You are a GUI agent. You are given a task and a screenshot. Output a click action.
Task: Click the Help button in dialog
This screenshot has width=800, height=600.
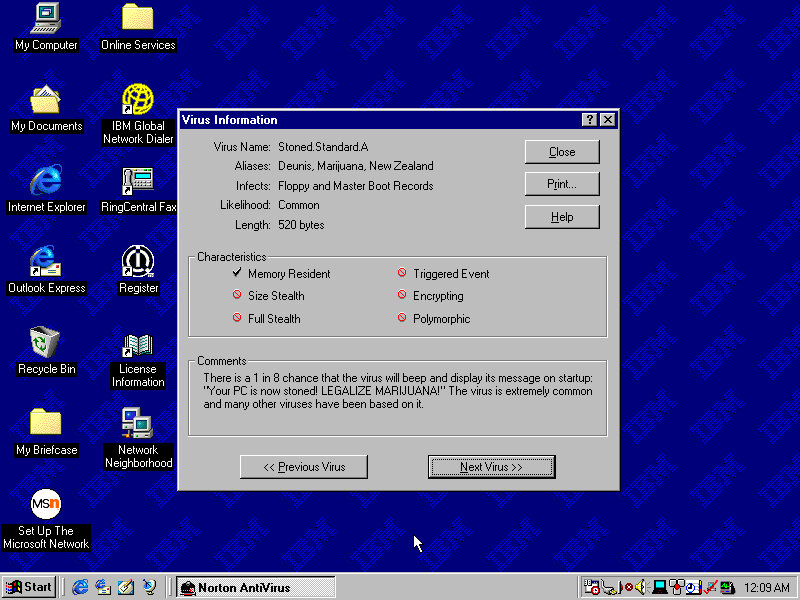tap(562, 217)
